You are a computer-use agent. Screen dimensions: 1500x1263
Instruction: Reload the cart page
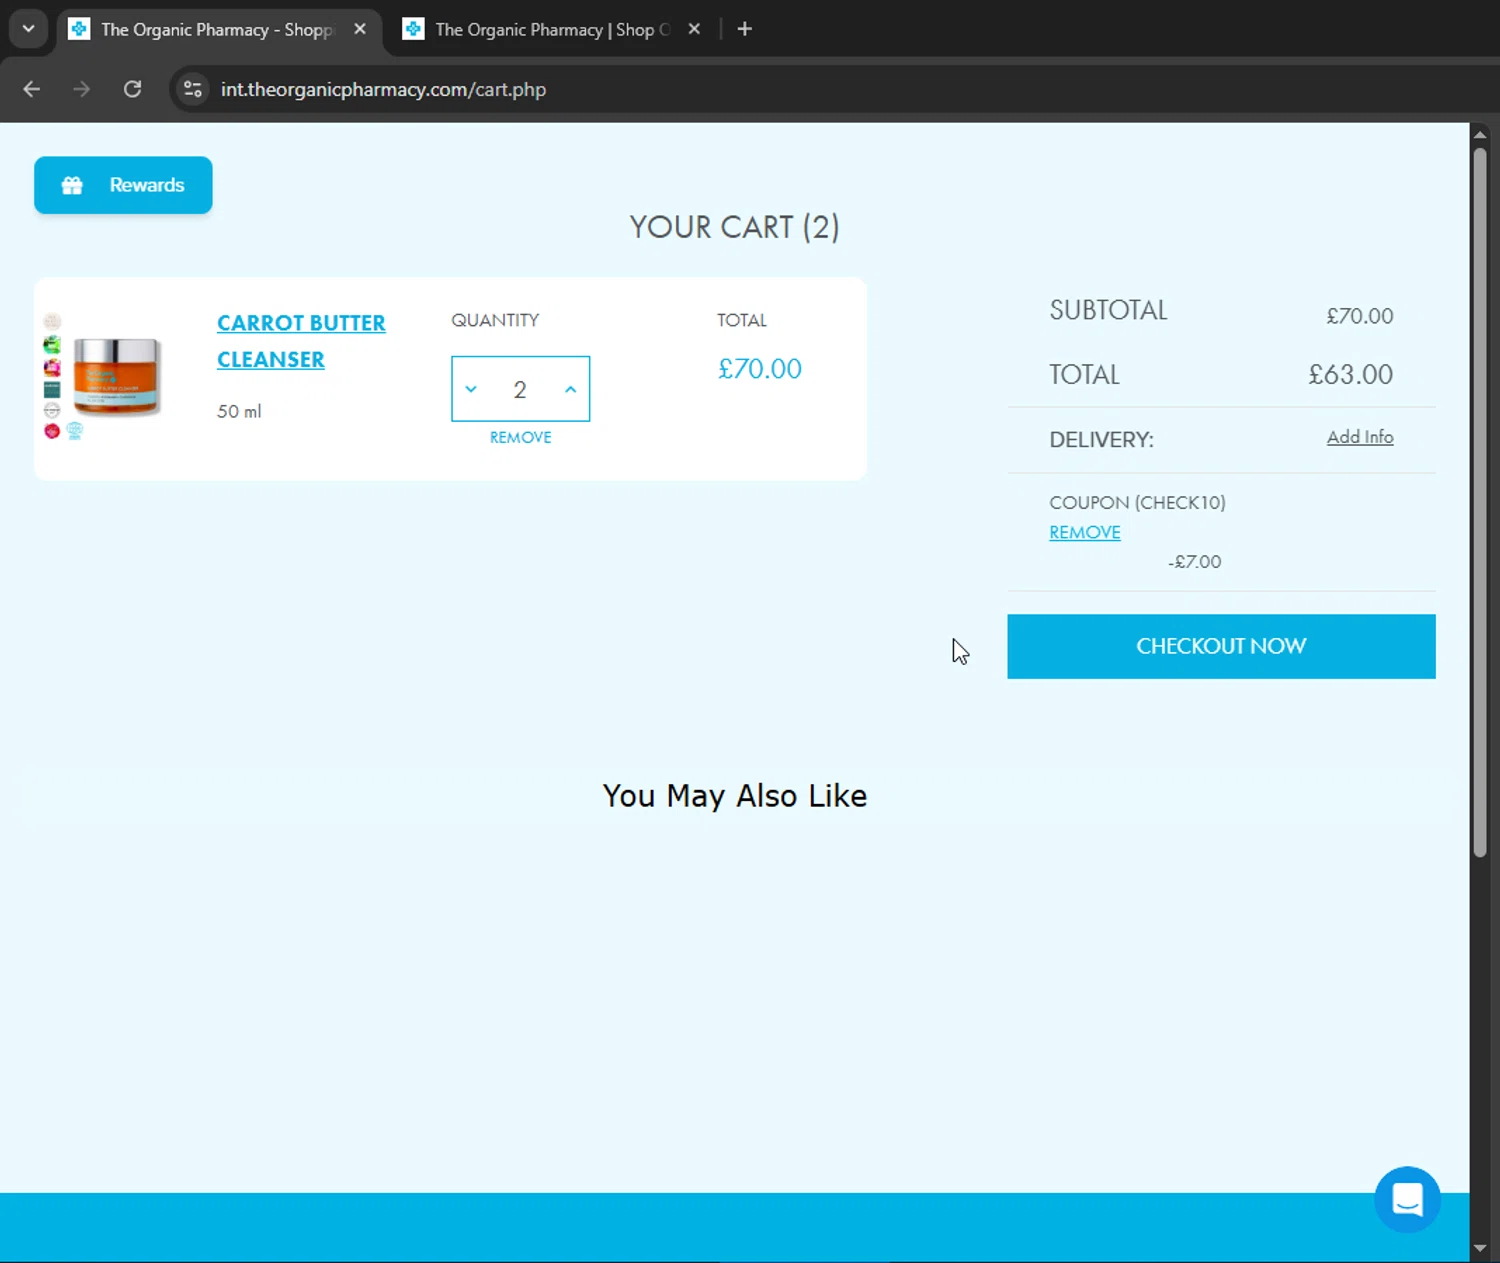[132, 89]
